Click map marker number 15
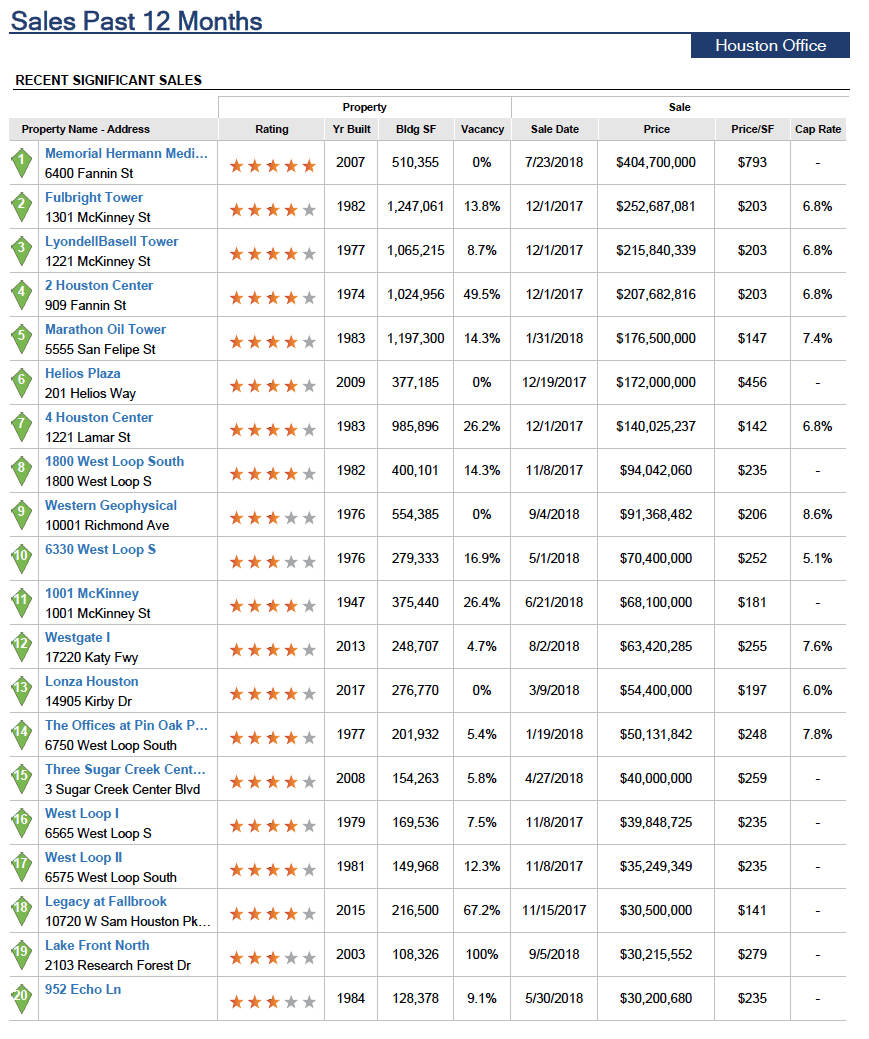 coord(22,779)
